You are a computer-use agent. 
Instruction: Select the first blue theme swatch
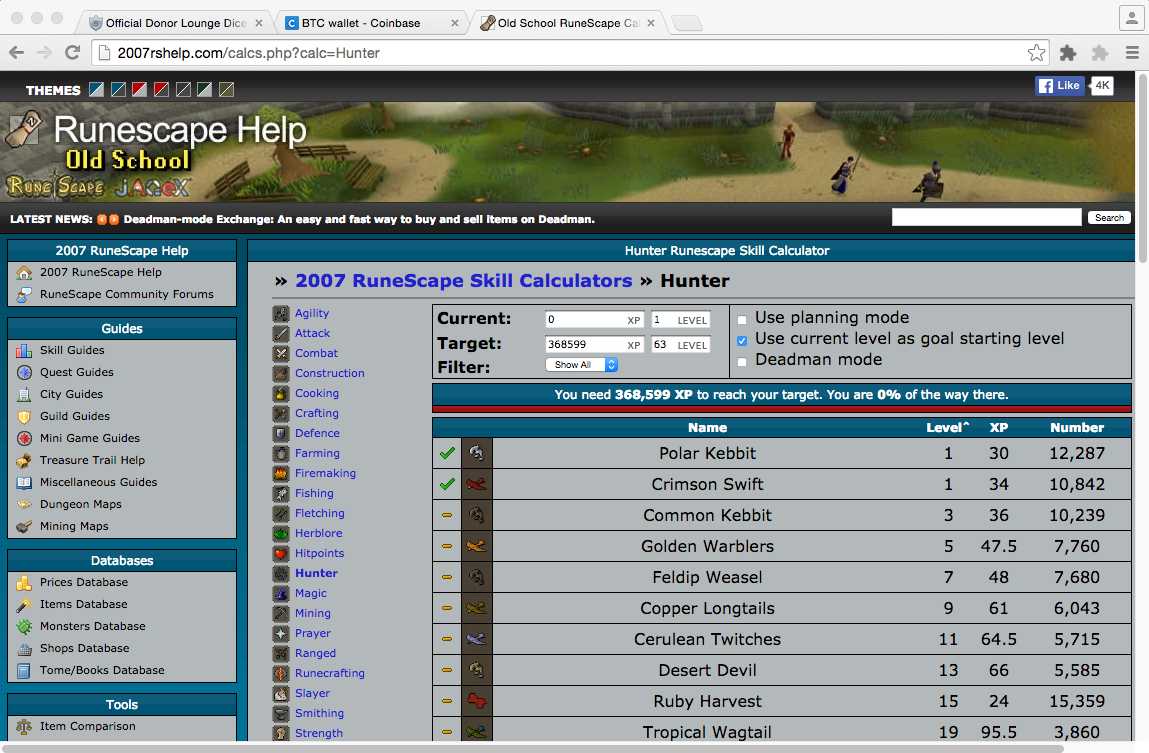(97, 89)
